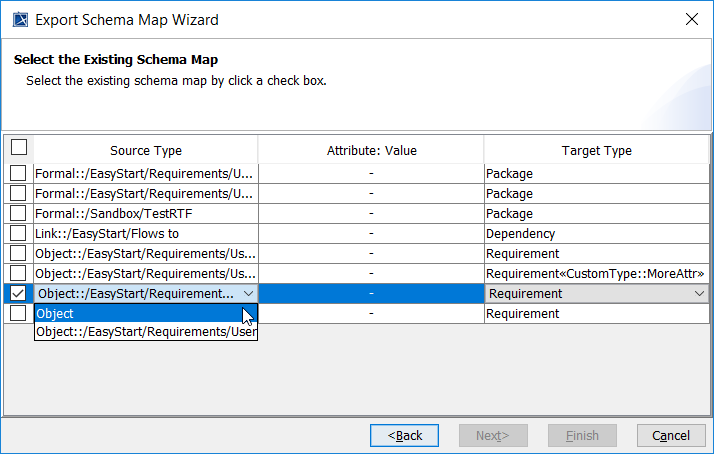
Task: Click the Target Type column header
Action: pyautogui.click(x=597, y=150)
